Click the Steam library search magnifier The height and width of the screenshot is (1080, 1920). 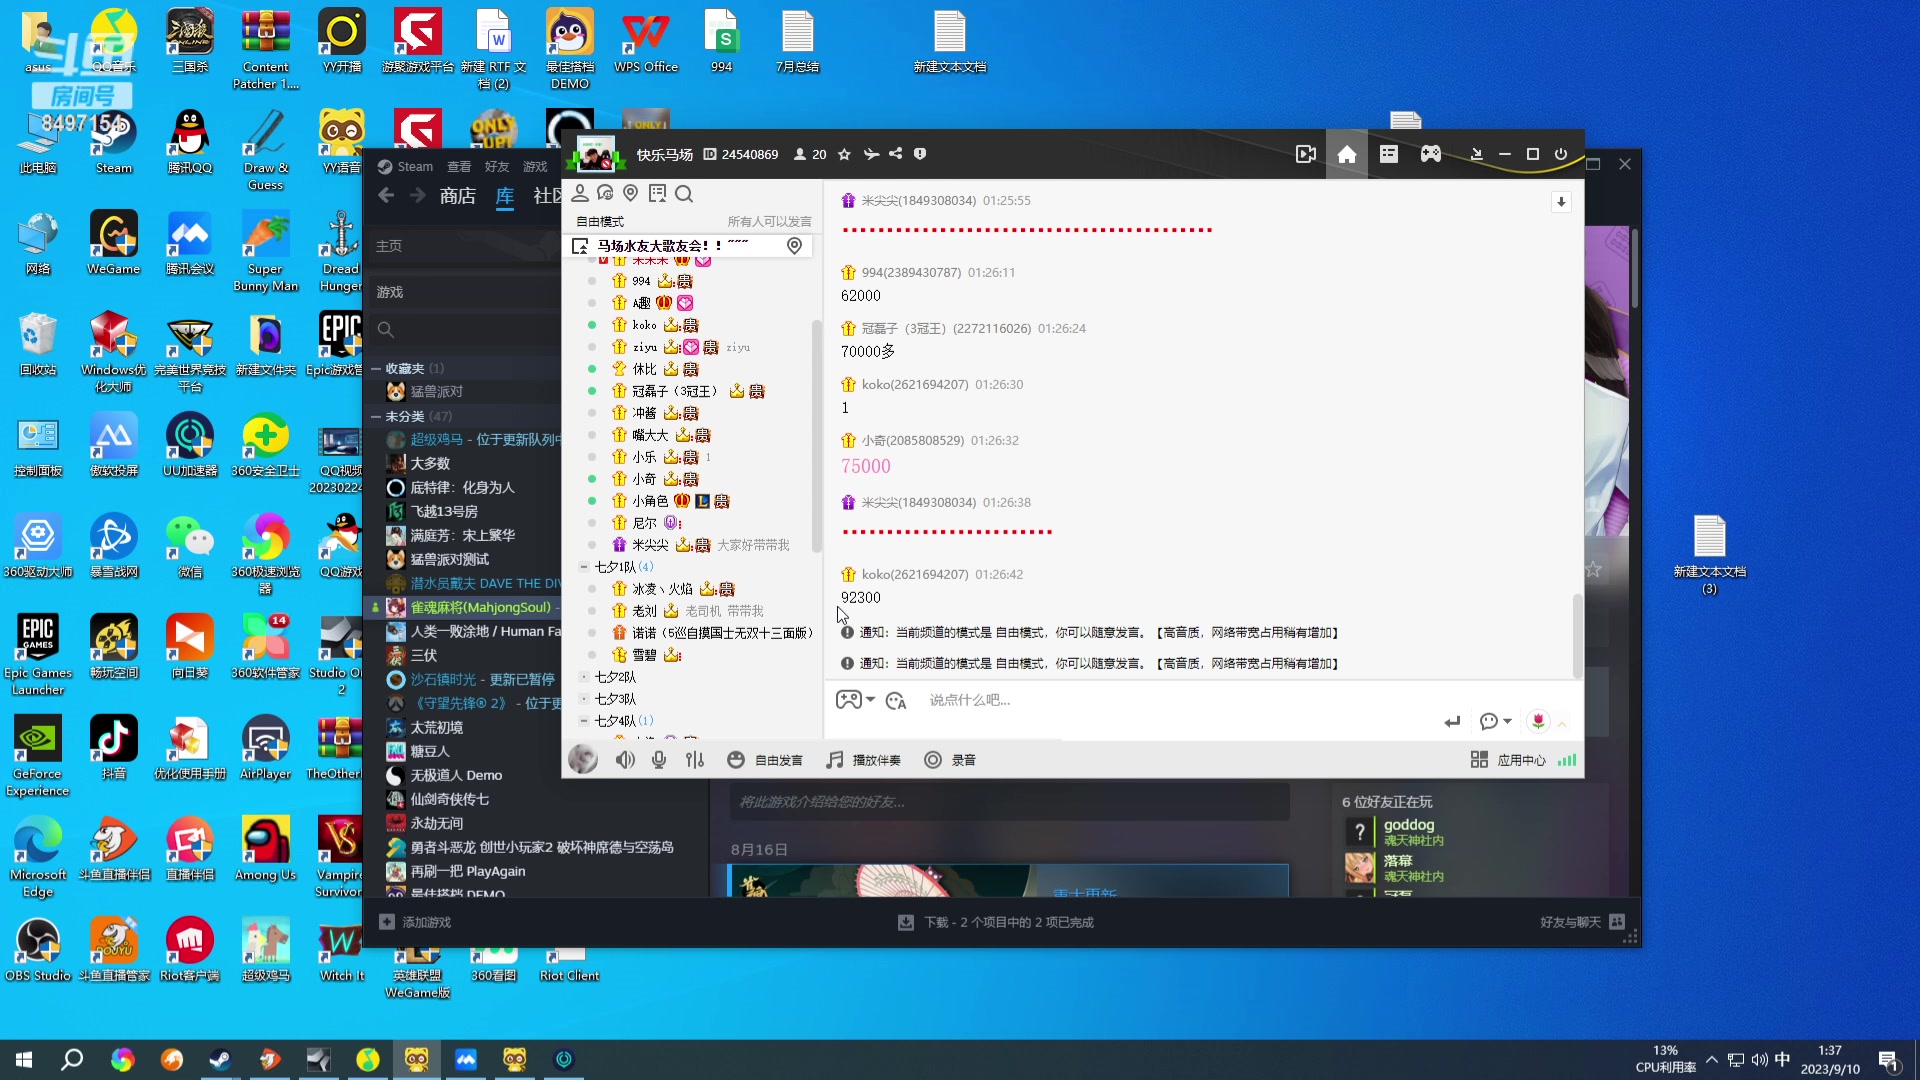[385, 329]
